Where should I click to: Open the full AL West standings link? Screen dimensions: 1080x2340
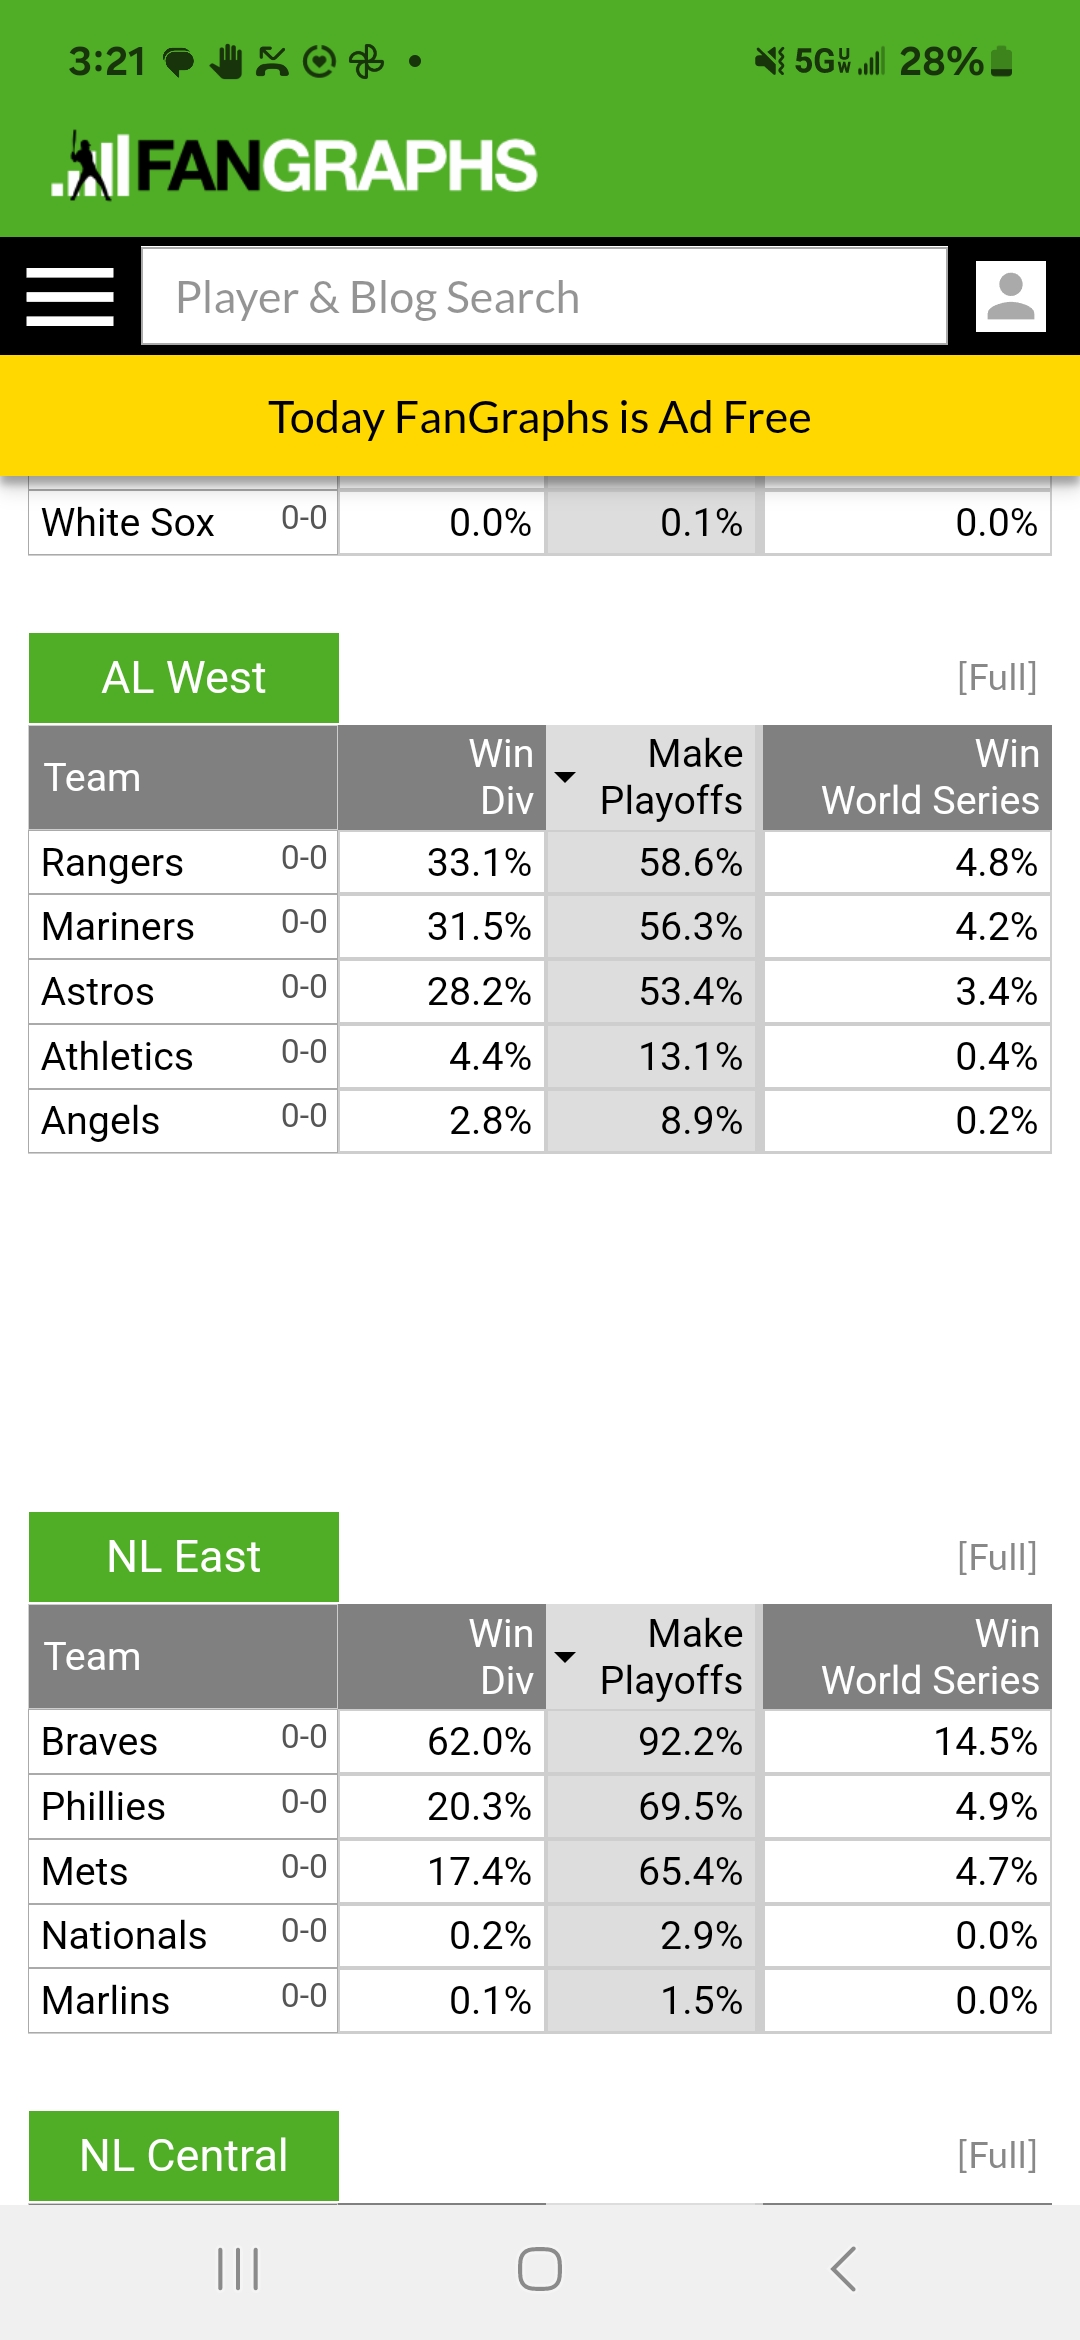[x=997, y=678]
